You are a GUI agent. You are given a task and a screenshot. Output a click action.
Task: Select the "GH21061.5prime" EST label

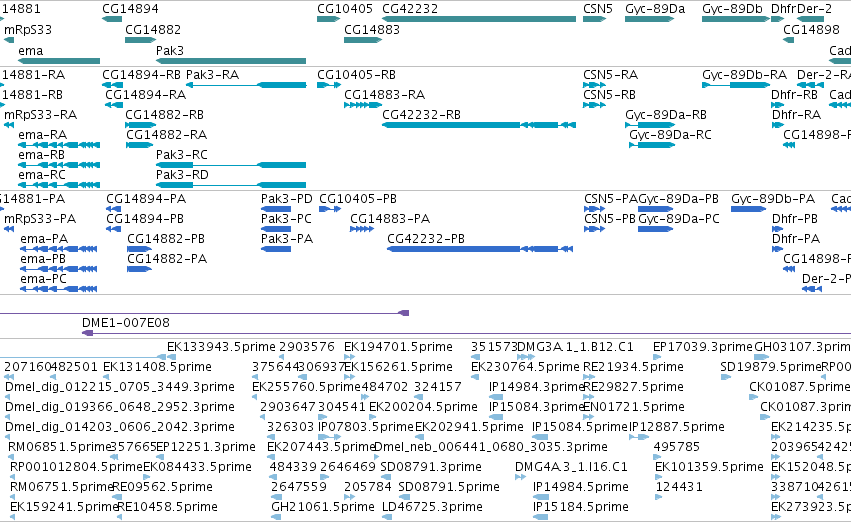pos(323,507)
